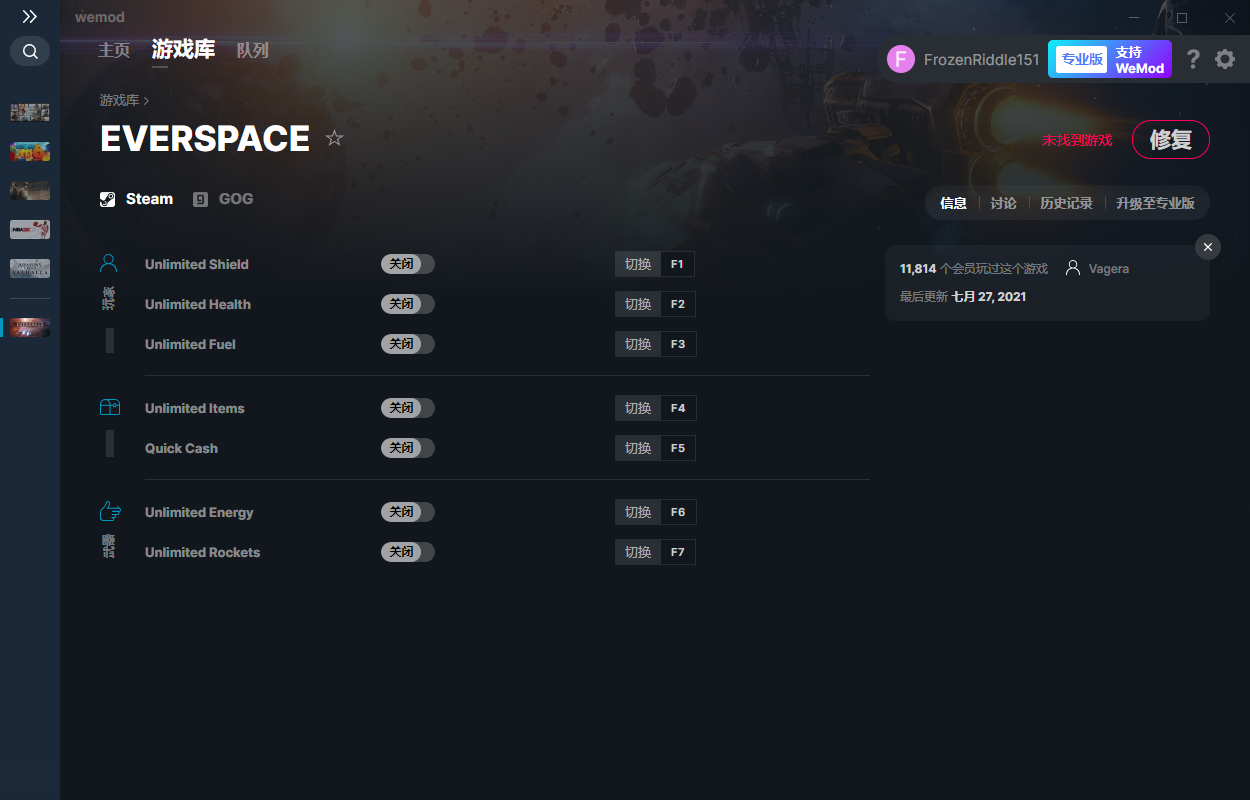Screen dimensions: 1250x800
Task: Turn on the Quick Cash switch
Action: (x=408, y=448)
